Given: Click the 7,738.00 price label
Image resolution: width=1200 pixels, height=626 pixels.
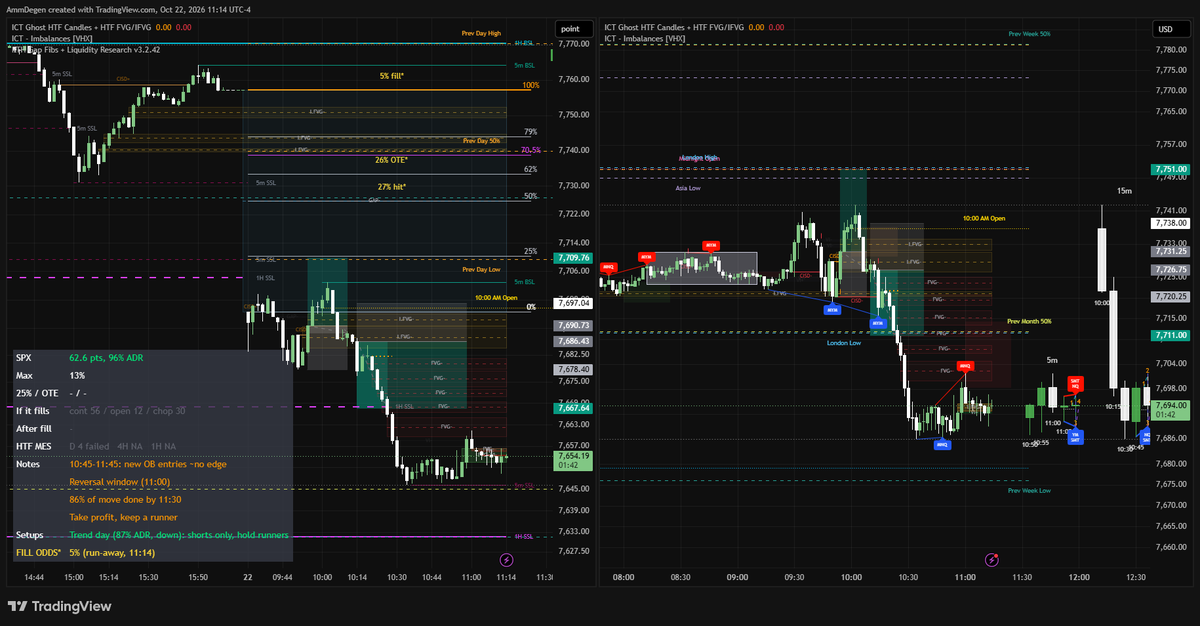Looking at the screenshot, I should [x=1169, y=223].
